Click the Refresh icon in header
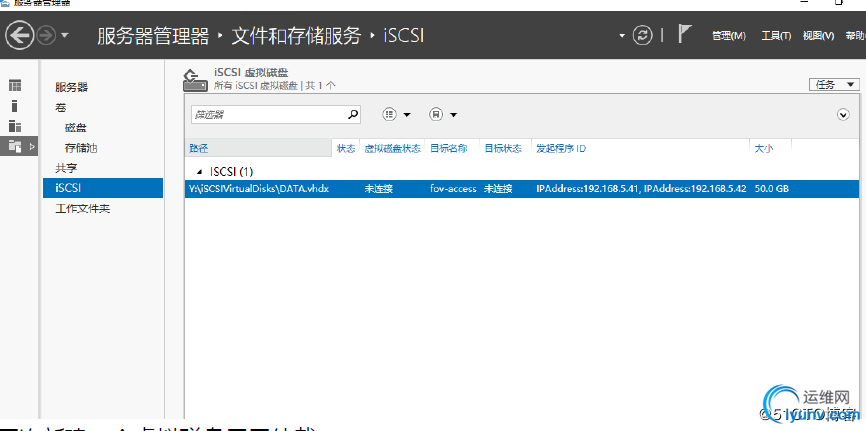The image size is (866, 431). tap(642, 36)
